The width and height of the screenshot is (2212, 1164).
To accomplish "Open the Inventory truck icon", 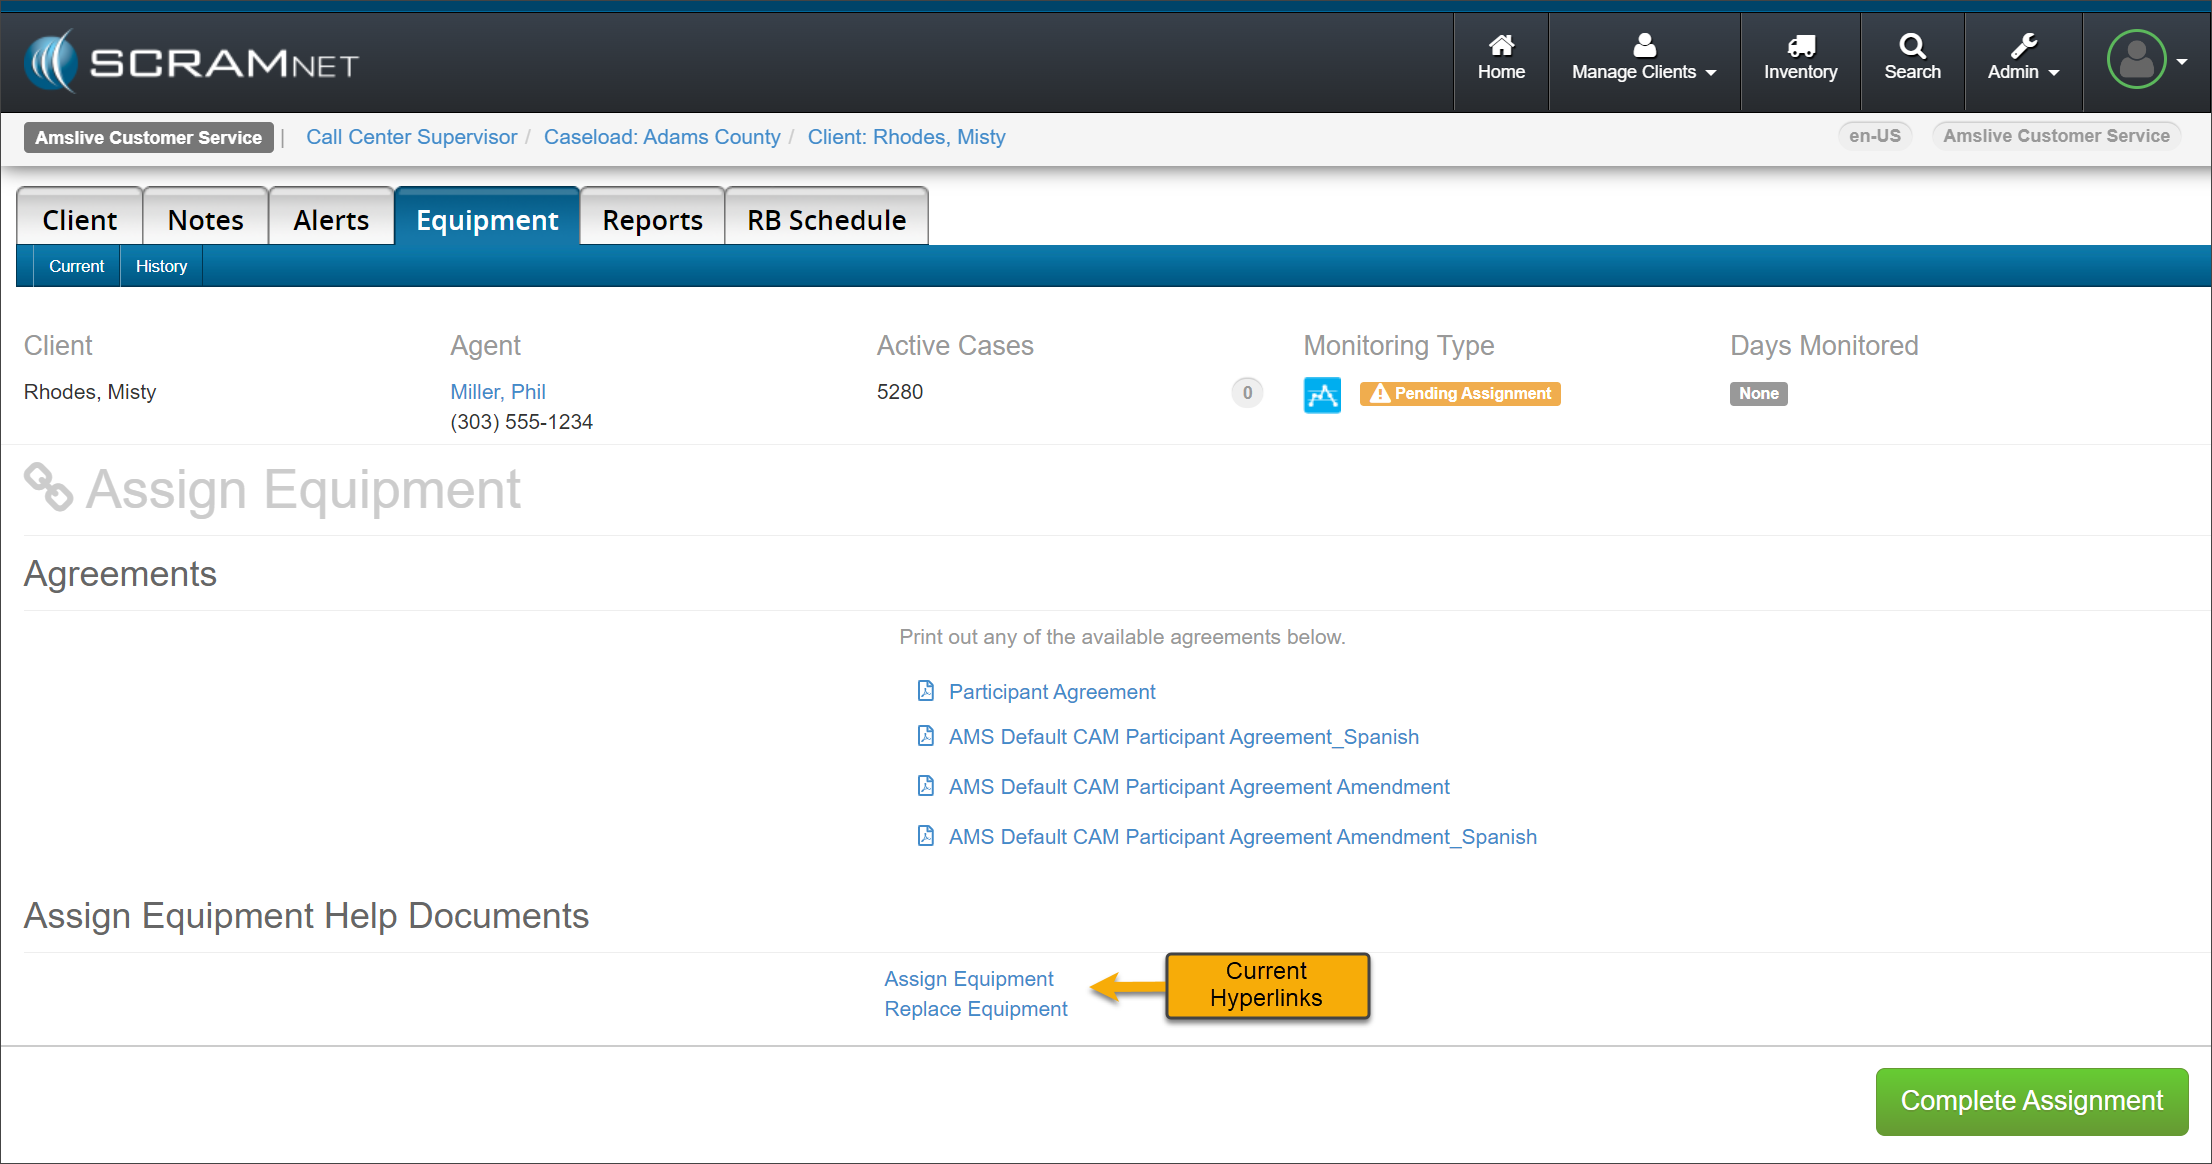I will point(1800,46).
